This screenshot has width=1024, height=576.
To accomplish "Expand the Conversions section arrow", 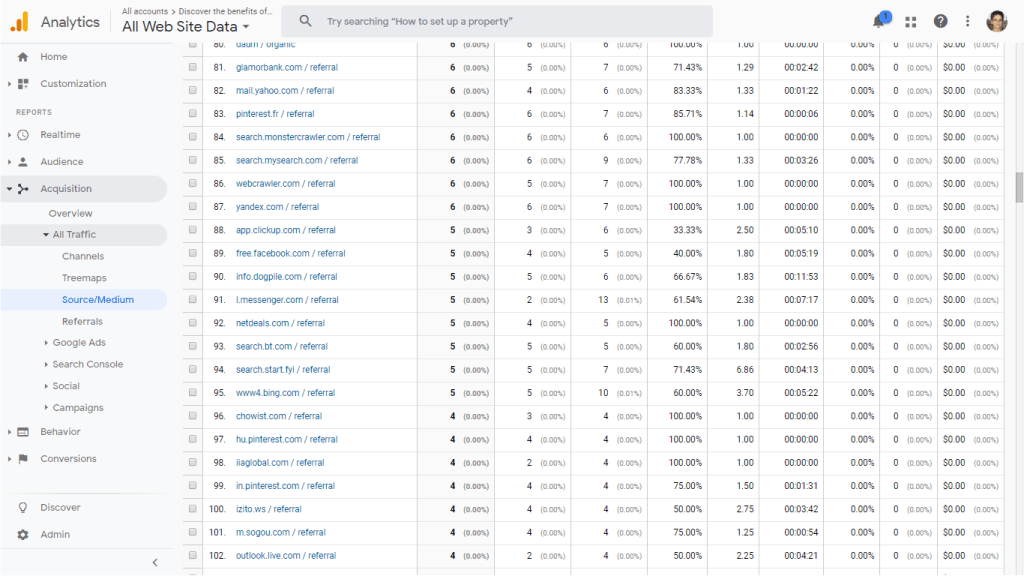I will (x=9, y=458).
